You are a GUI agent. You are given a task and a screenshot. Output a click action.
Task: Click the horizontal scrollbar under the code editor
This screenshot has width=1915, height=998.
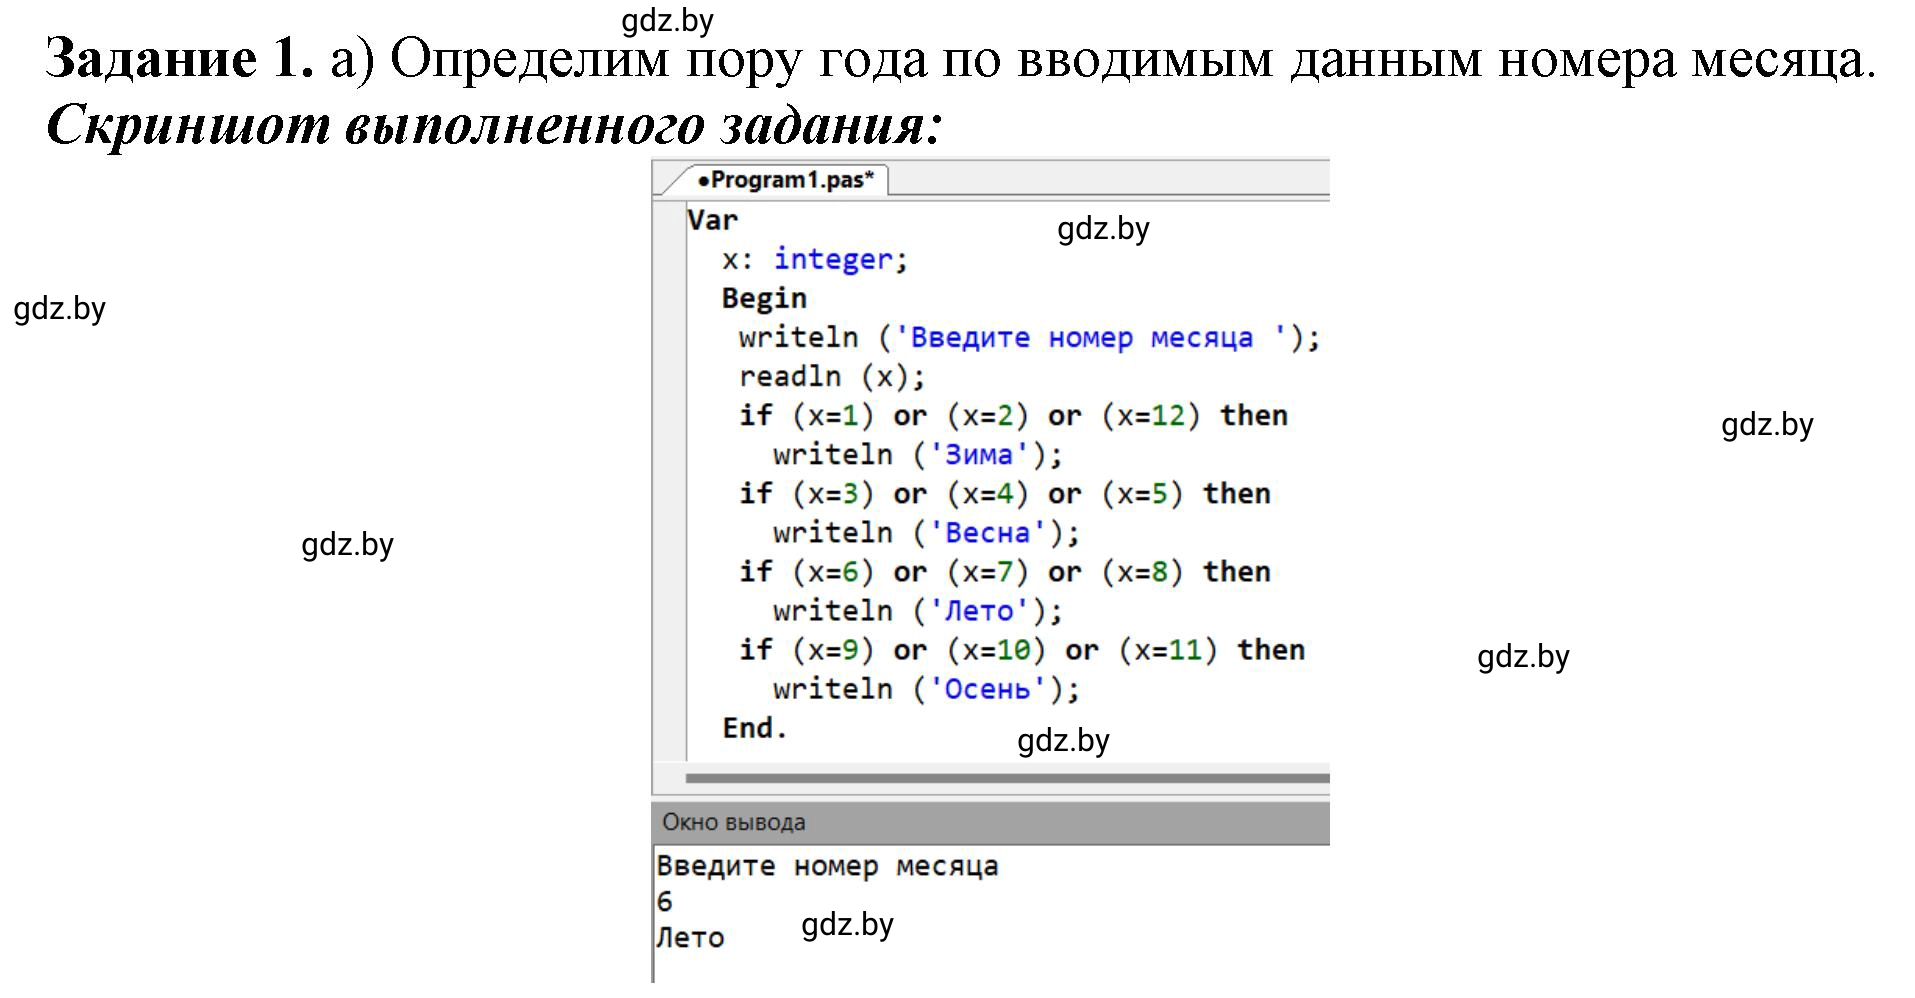coord(1008,778)
